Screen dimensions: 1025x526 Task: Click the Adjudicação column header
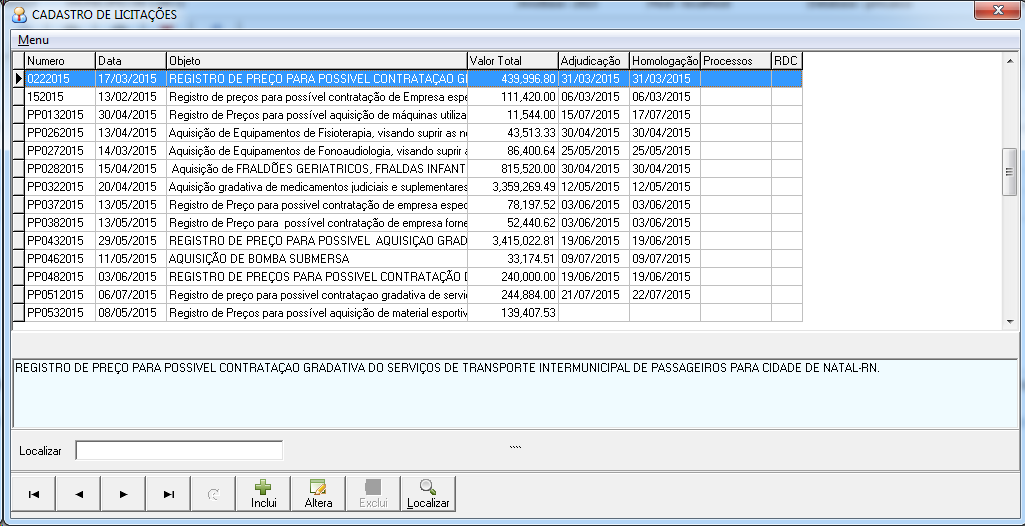[x=594, y=61]
